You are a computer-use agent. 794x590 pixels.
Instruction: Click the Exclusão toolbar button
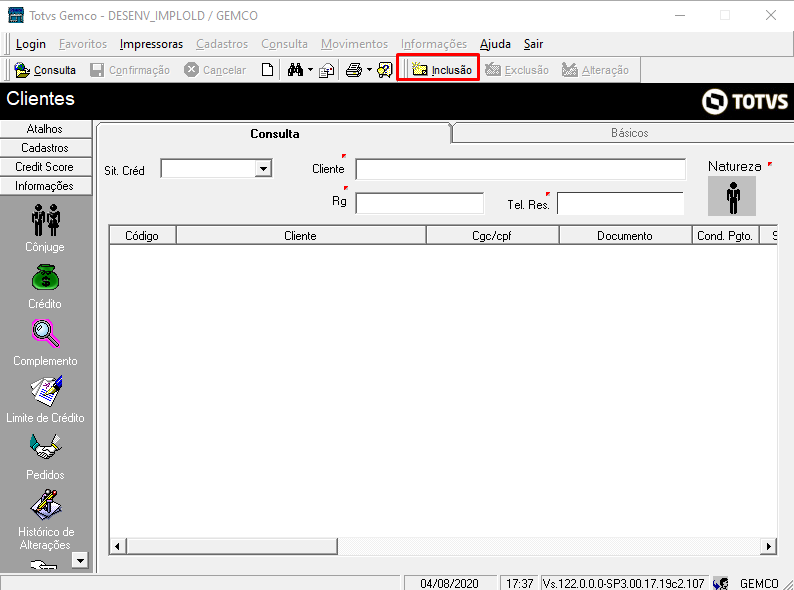click(517, 70)
